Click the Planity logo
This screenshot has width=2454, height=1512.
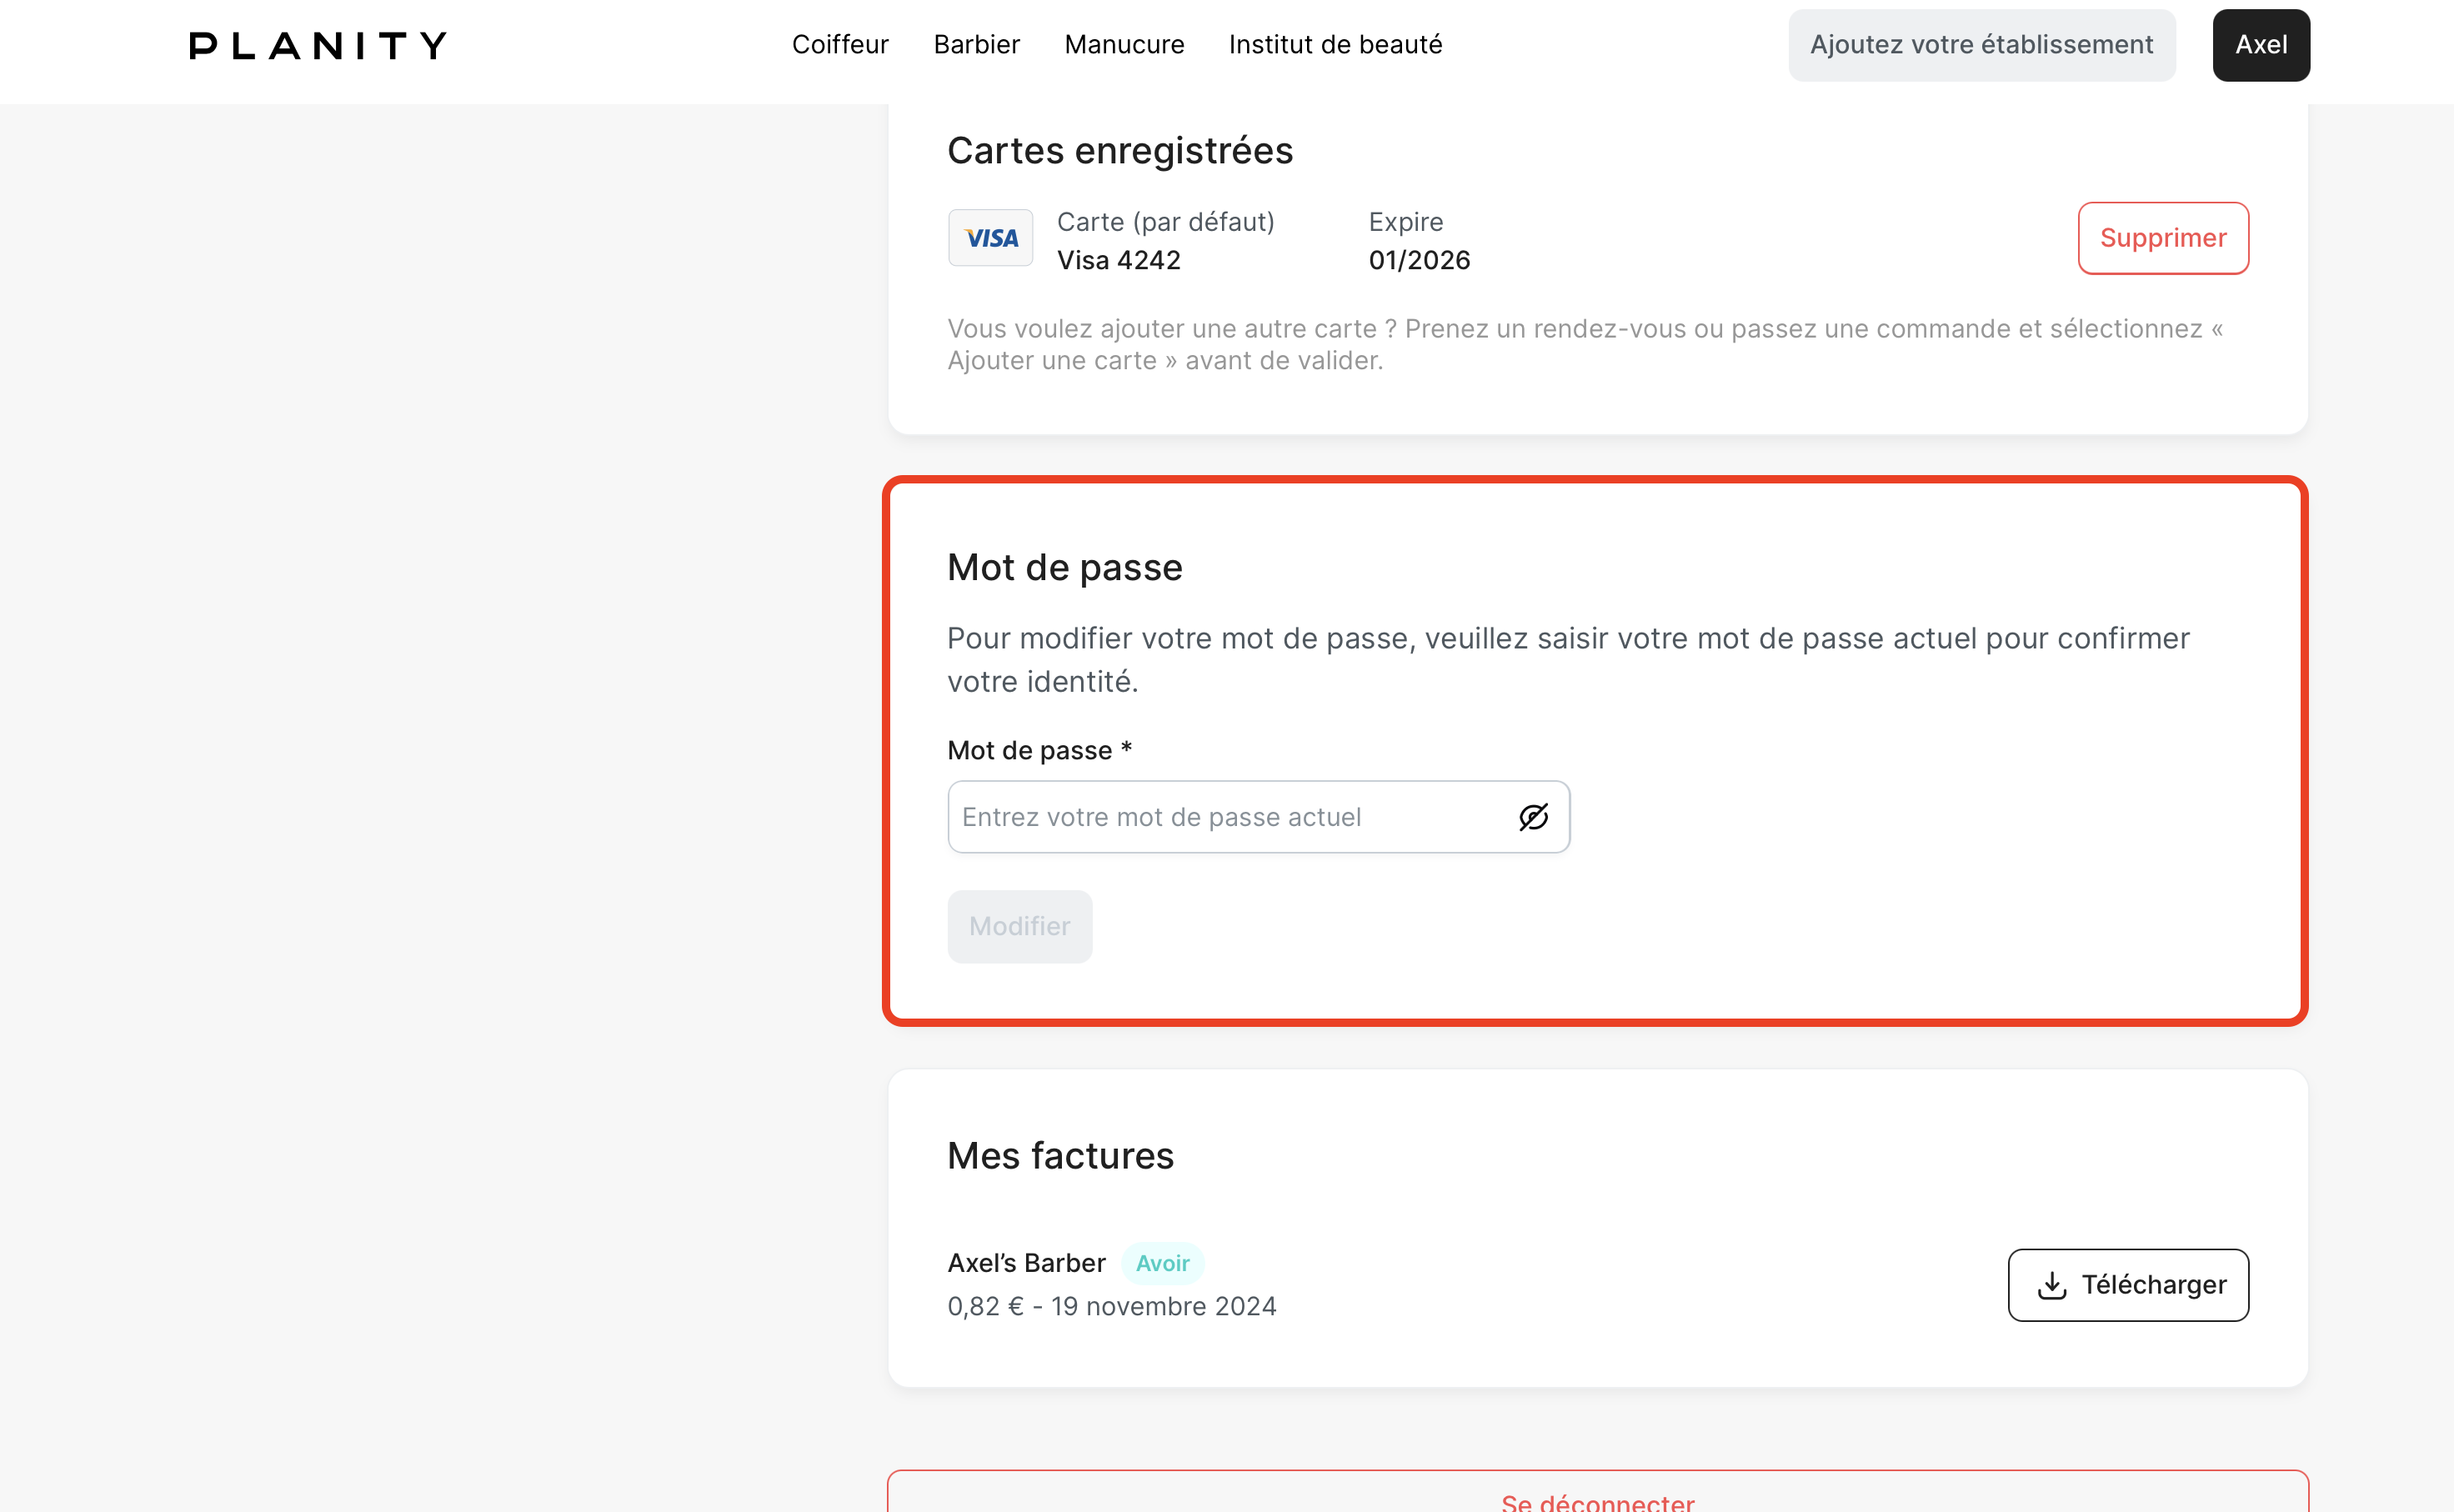pos(318,45)
